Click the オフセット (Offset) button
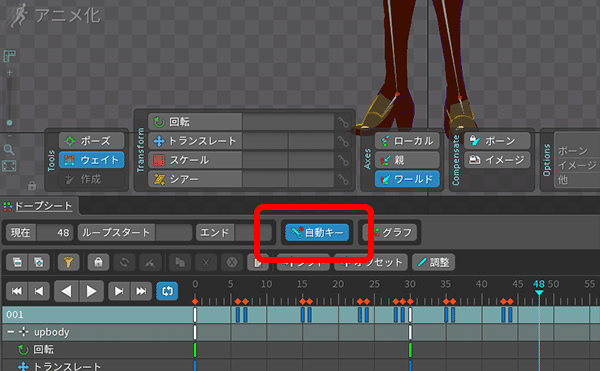This screenshot has width=600, height=371. click(x=371, y=262)
